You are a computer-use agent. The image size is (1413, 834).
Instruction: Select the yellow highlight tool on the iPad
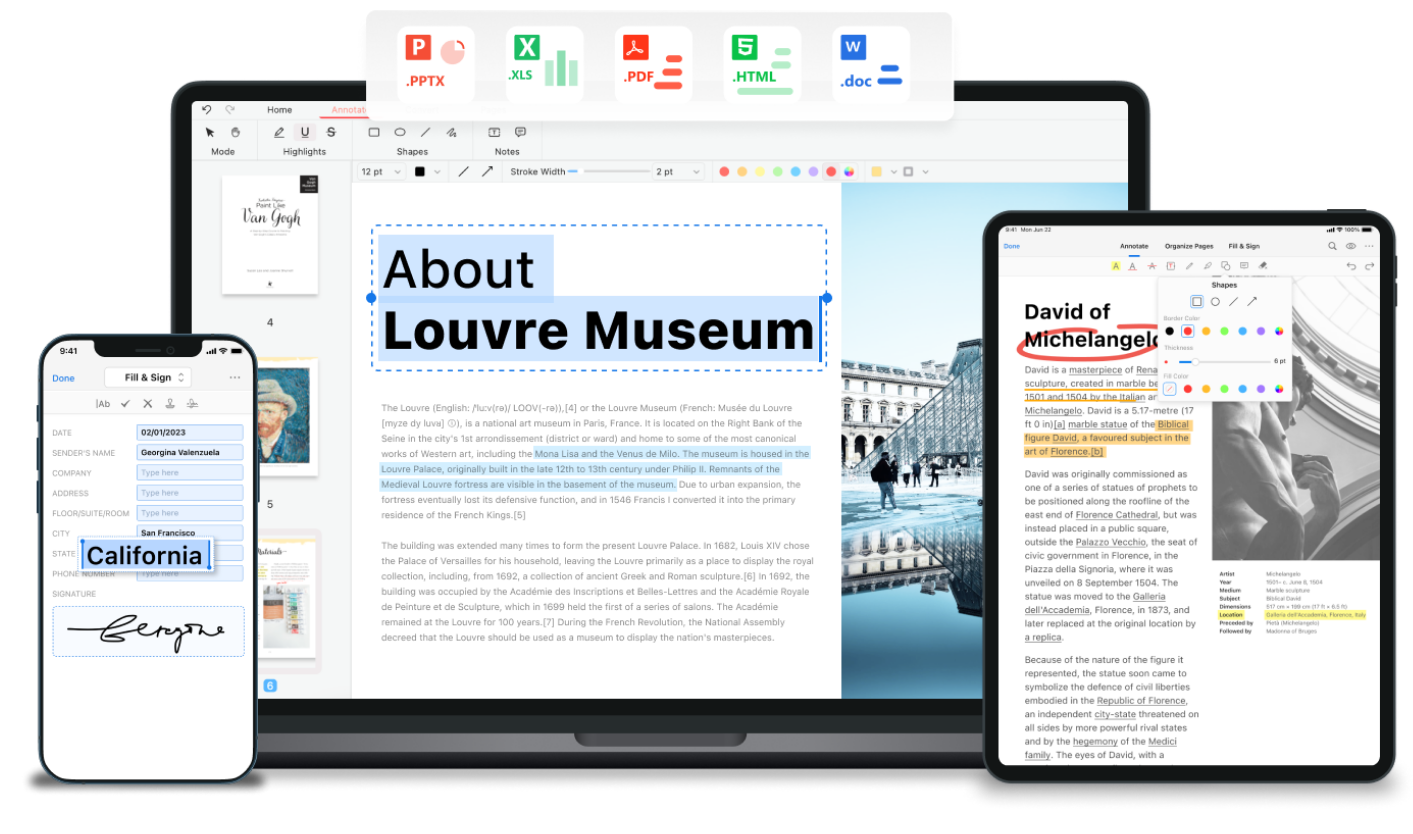pyautogui.click(x=1116, y=266)
